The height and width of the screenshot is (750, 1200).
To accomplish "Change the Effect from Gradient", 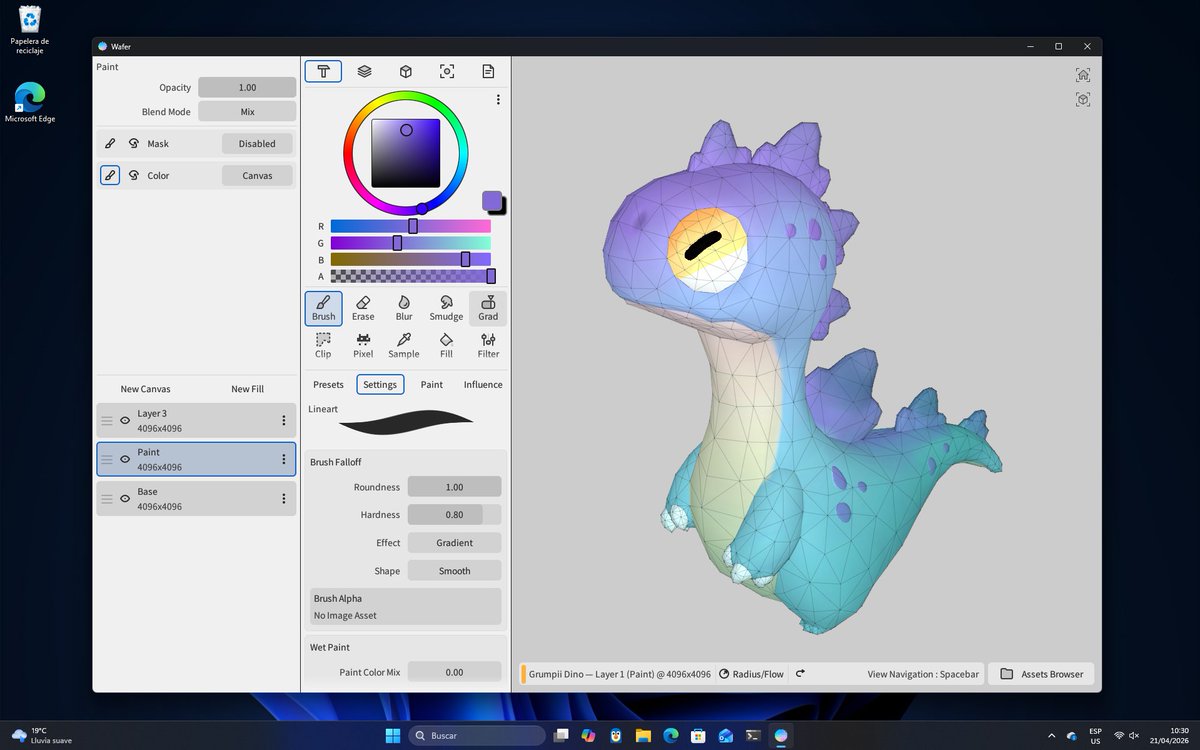I will tap(454, 542).
